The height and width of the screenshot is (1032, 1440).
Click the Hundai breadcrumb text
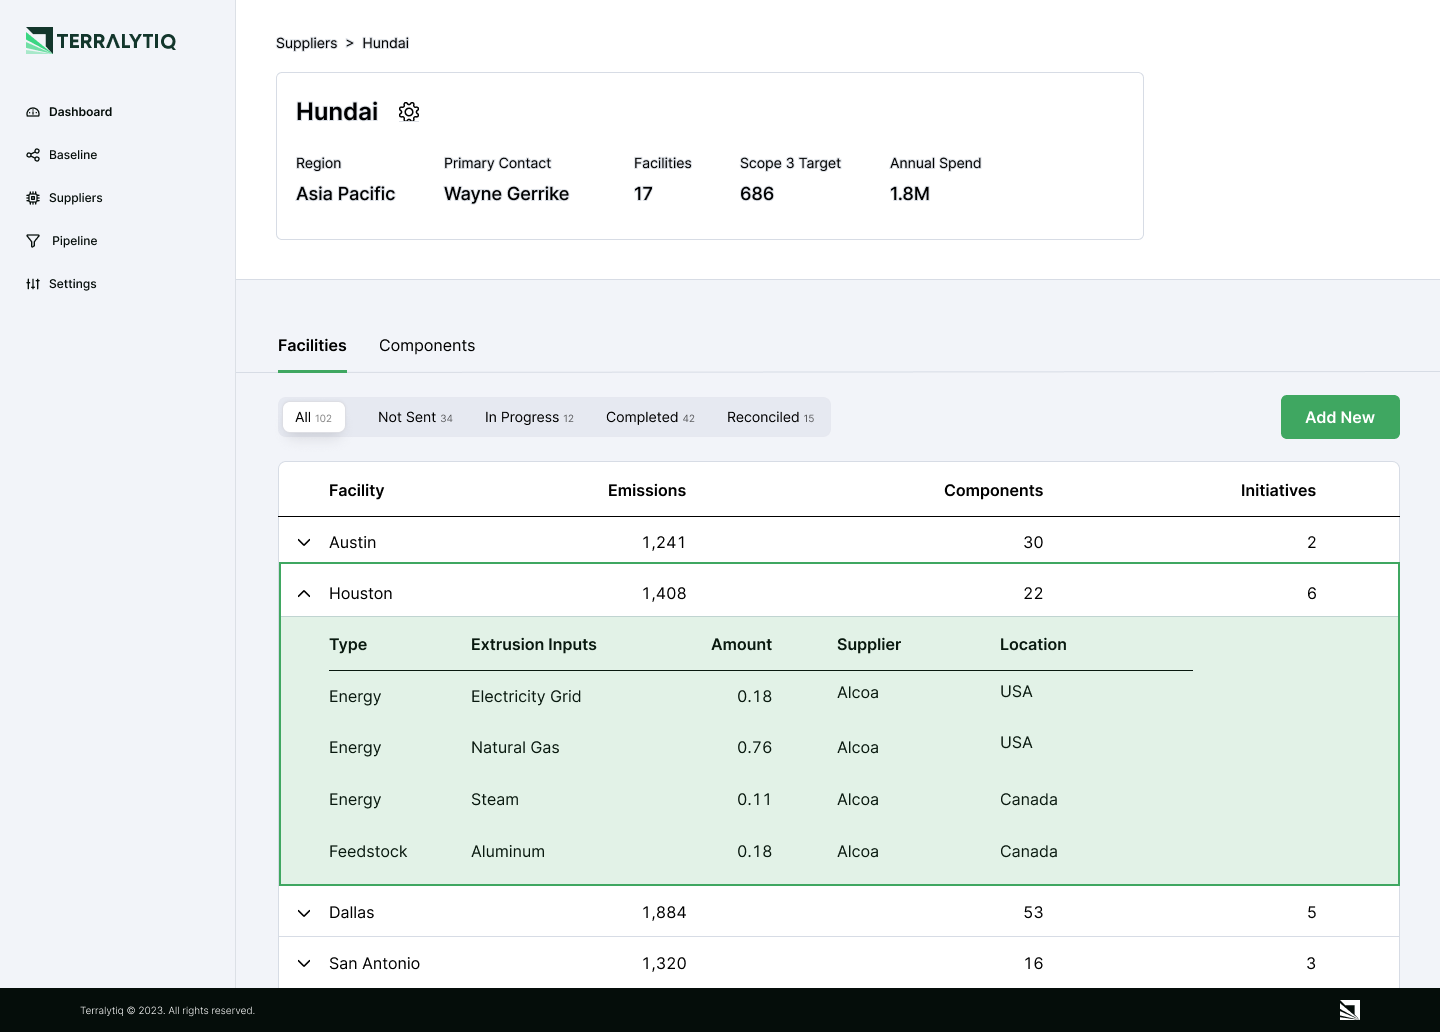pyautogui.click(x=385, y=43)
